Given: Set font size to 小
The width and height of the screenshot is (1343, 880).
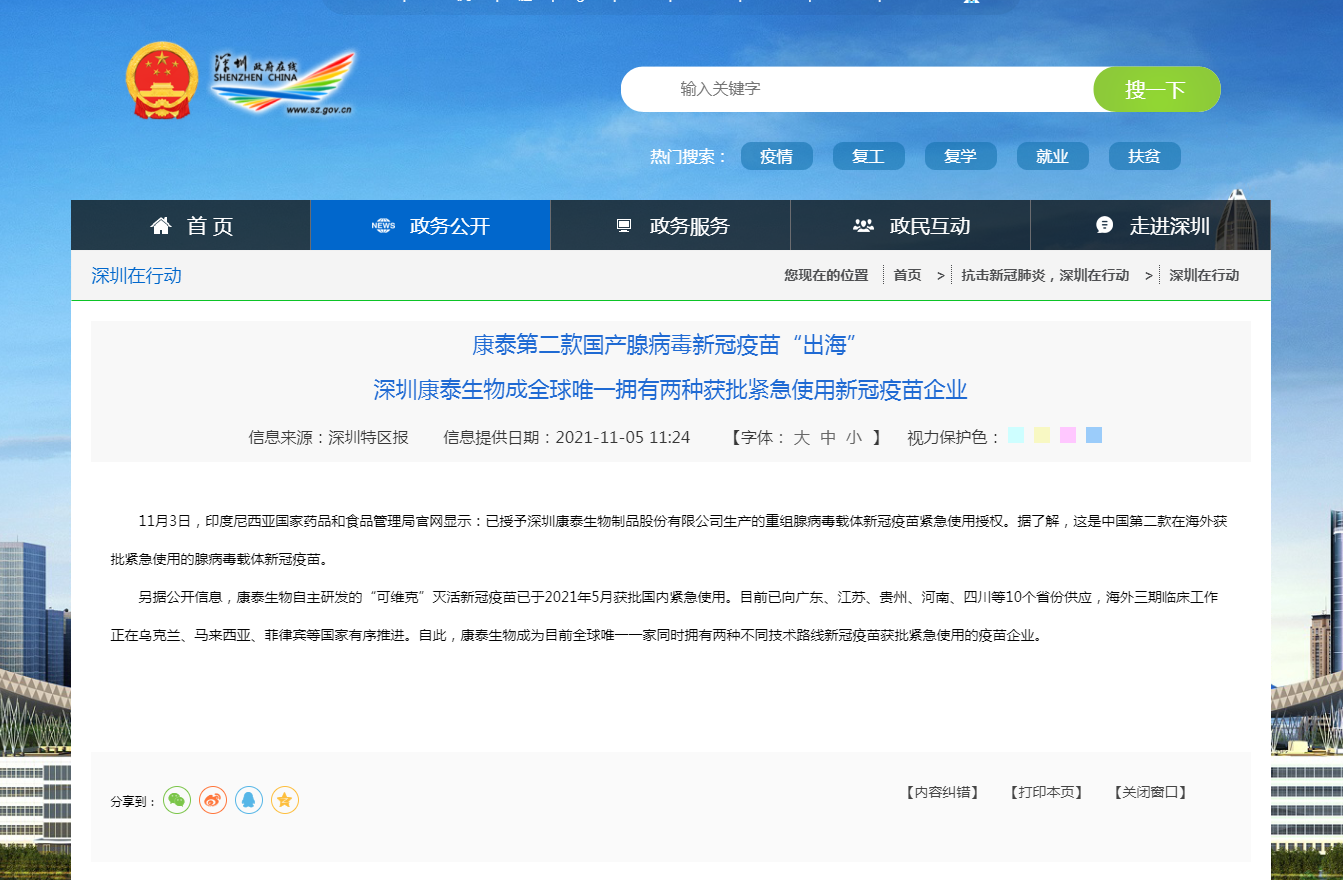Looking at the screenshot, I should pos(854,437).
